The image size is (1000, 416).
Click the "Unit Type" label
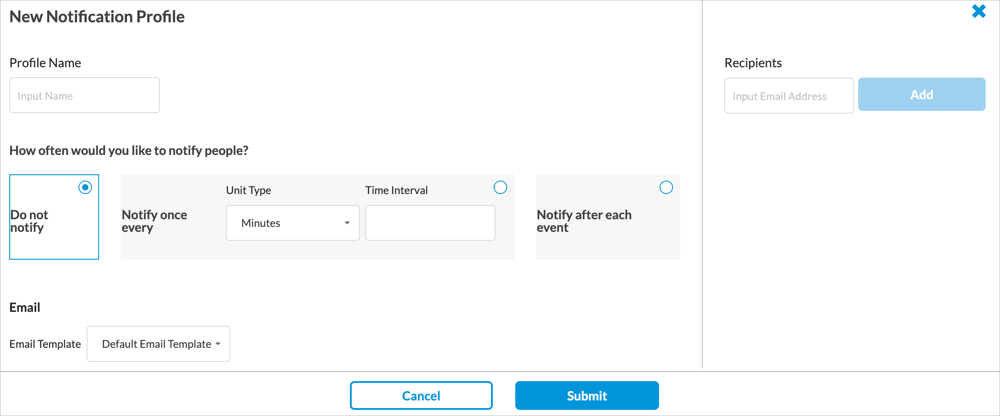pos(248,190)
